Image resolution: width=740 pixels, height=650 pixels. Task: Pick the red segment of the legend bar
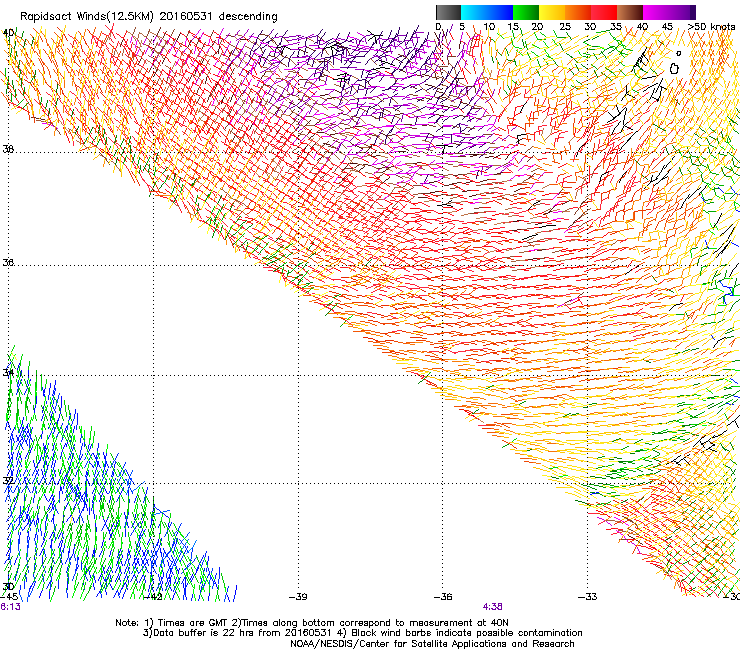pyautogui.click(x=604, y=12)
